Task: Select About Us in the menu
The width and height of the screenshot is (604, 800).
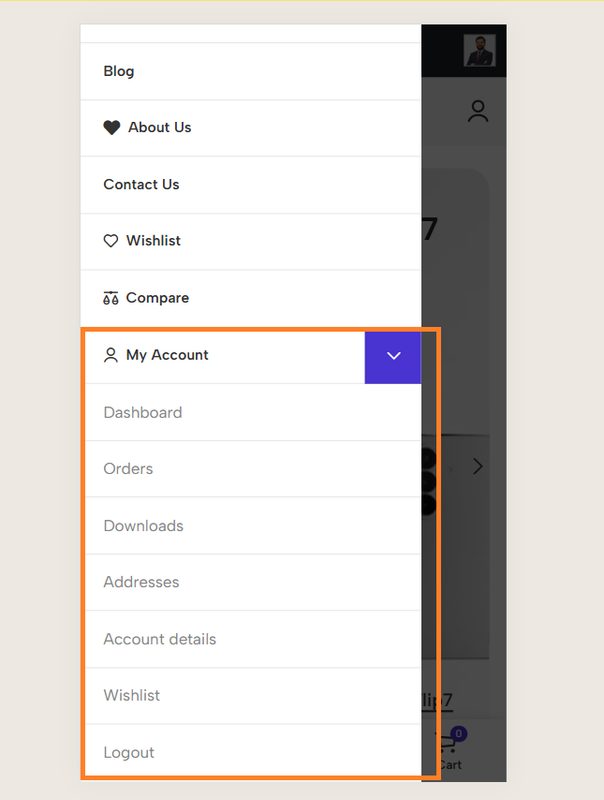Action: point(160,127)
